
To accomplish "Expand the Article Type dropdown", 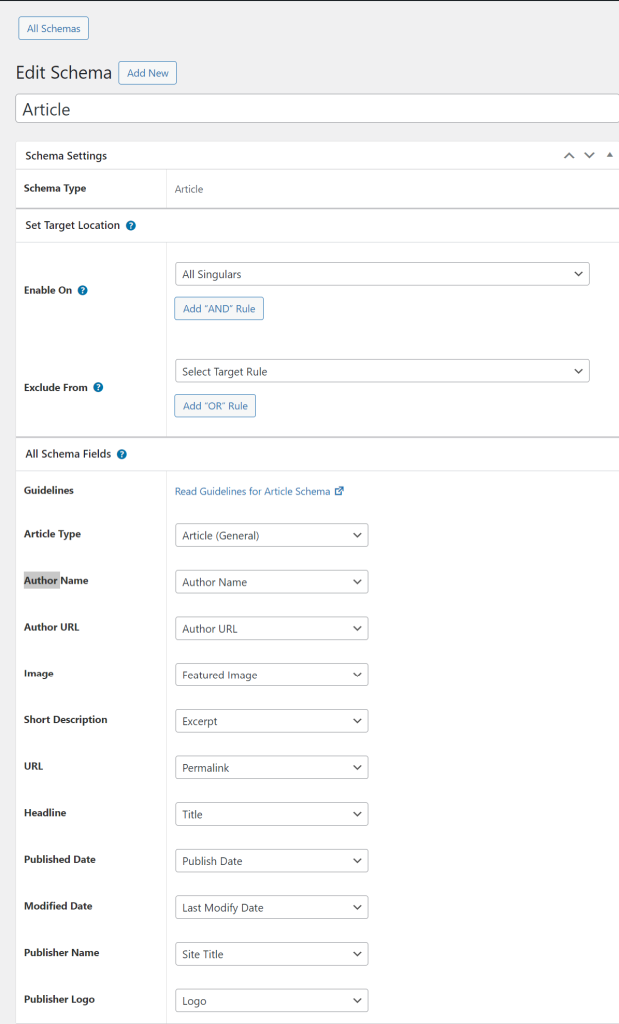I will pyautogui.click(x=271, y=535).
